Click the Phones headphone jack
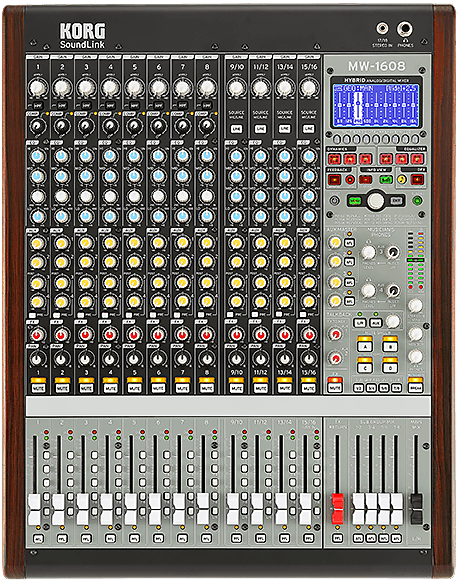The image size is (459, 583). tap(405, 29)
